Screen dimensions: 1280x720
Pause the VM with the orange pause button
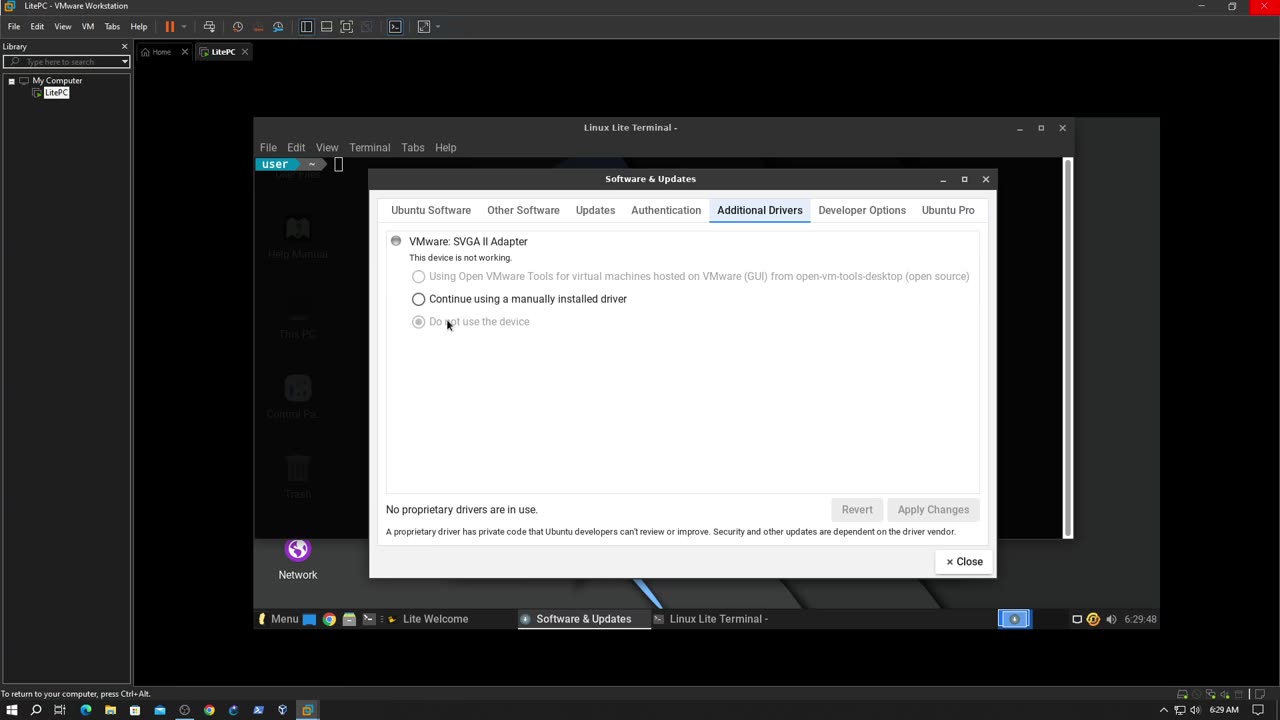point(170,27)
